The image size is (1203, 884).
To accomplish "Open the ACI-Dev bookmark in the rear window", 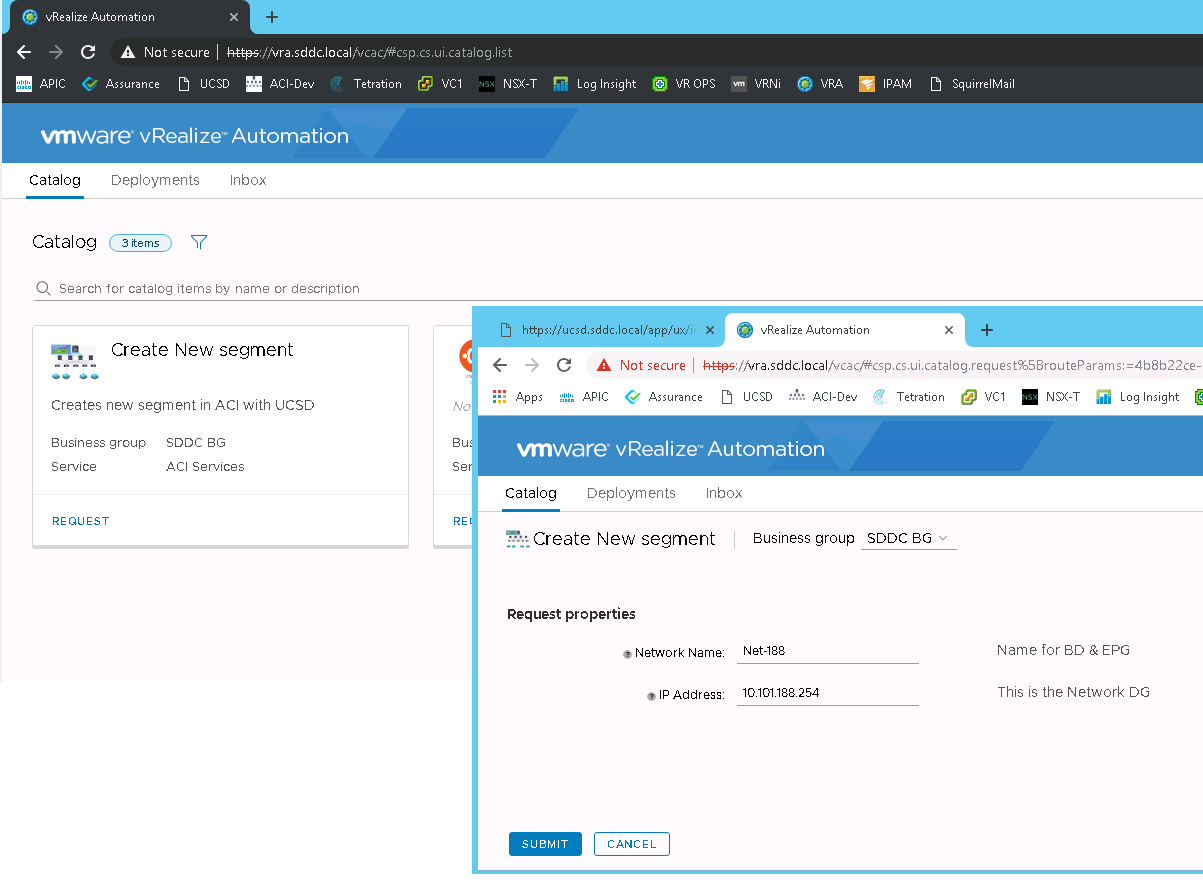I will tap(280, 84).
